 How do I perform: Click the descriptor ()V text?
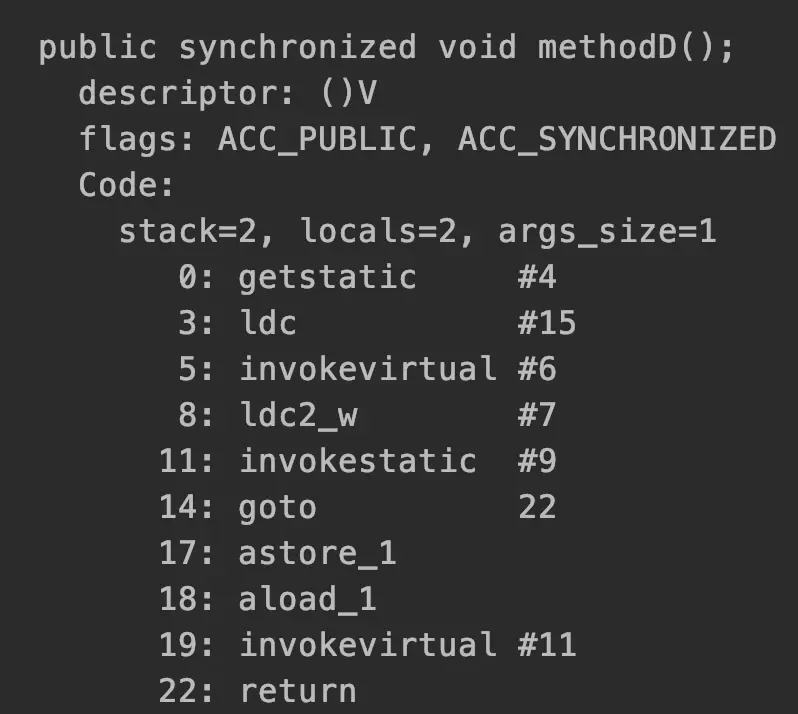(349, 93)
